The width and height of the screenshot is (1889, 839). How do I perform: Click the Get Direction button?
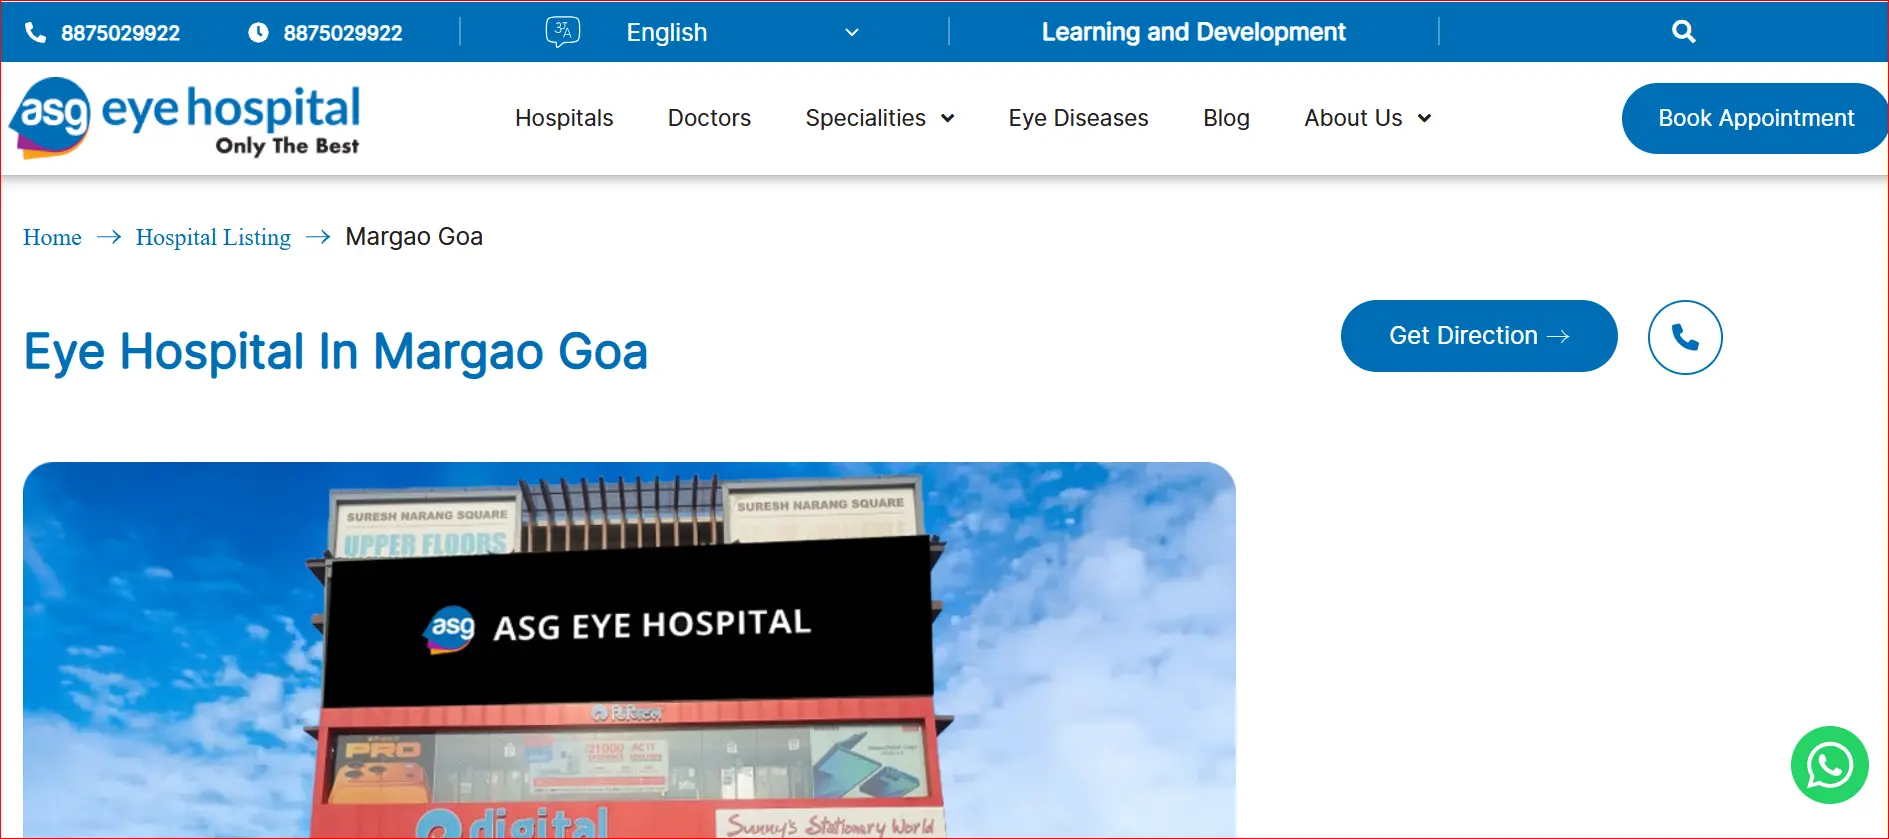coord(1479,336)
